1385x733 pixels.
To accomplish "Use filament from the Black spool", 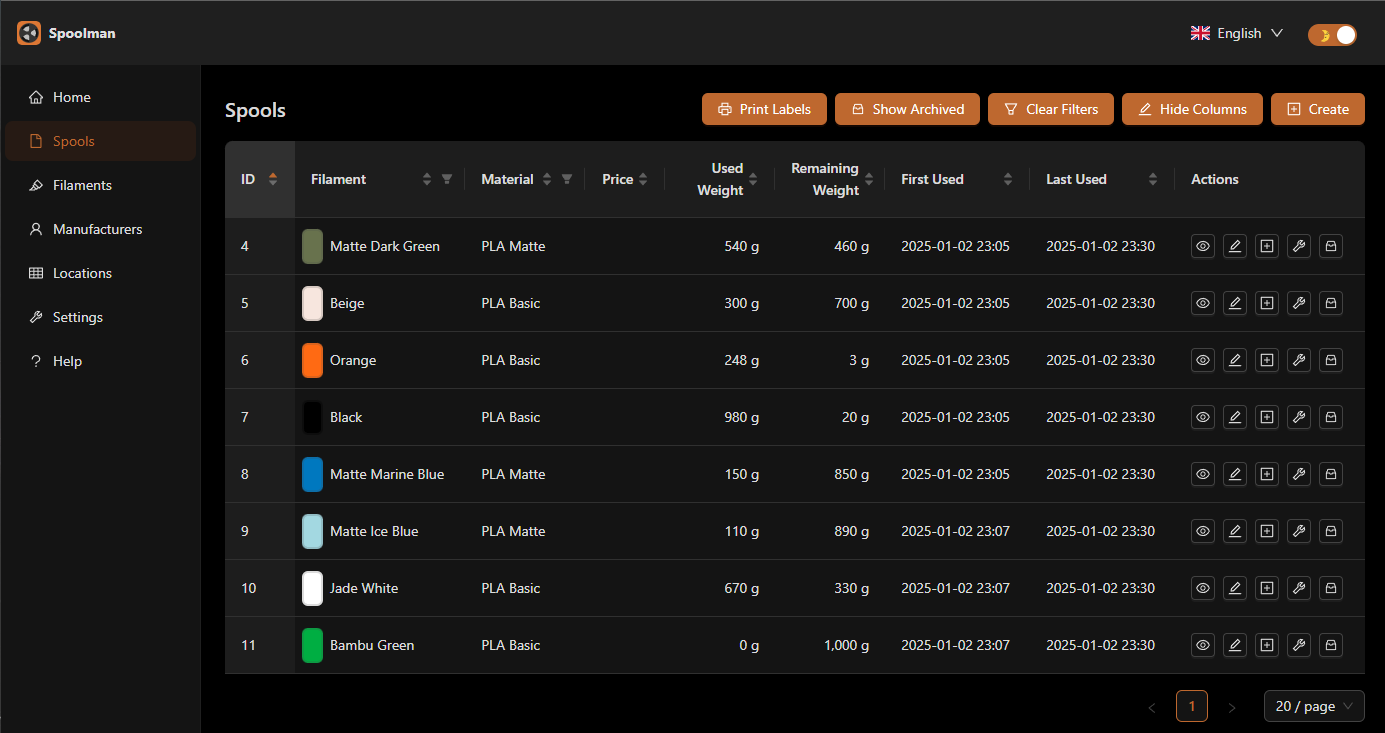I will coord(1298,417).
